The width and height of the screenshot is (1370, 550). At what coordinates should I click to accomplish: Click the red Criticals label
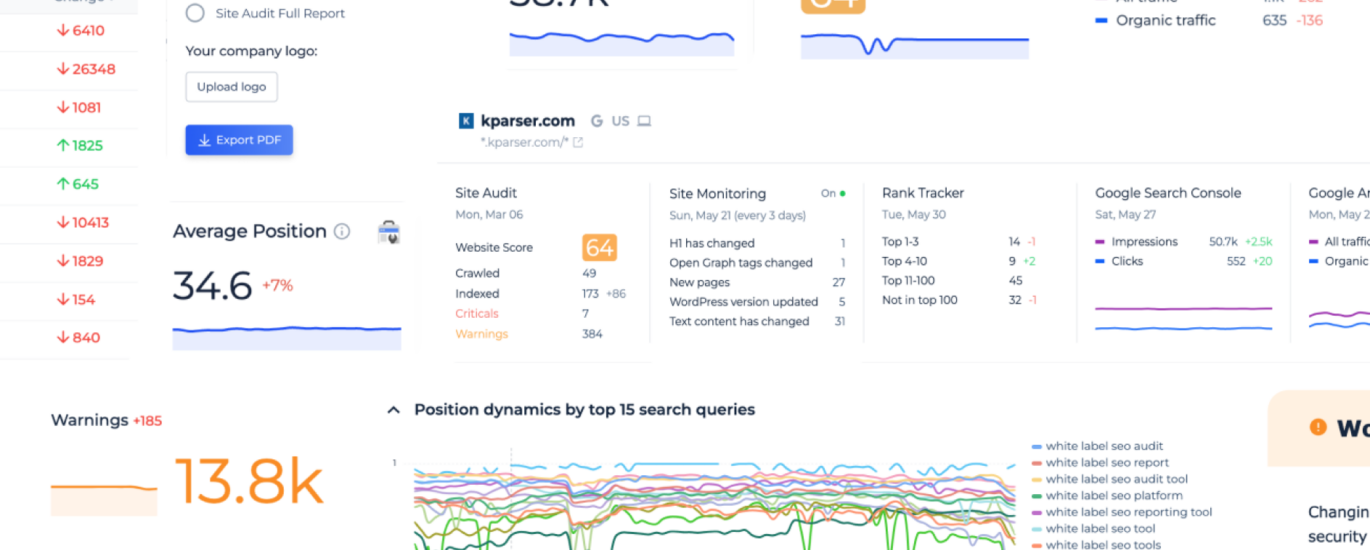[477, 314]
